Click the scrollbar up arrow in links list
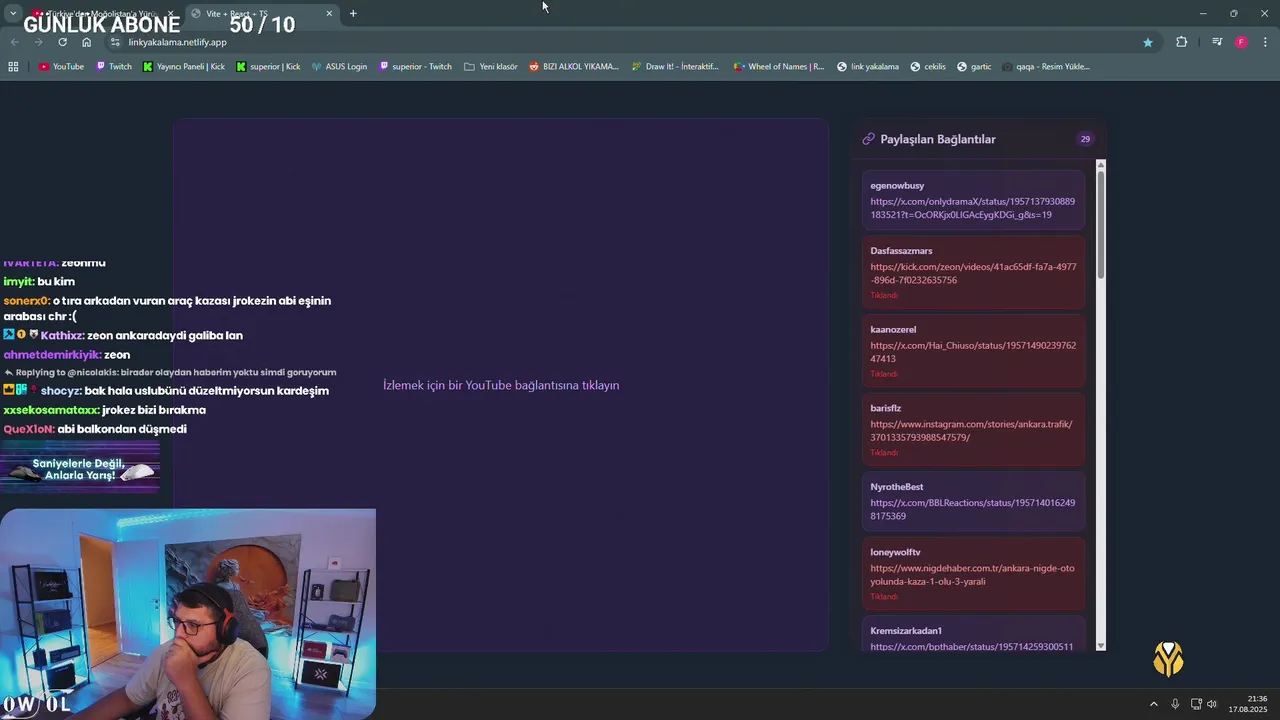 click(x=1101, y=164)
